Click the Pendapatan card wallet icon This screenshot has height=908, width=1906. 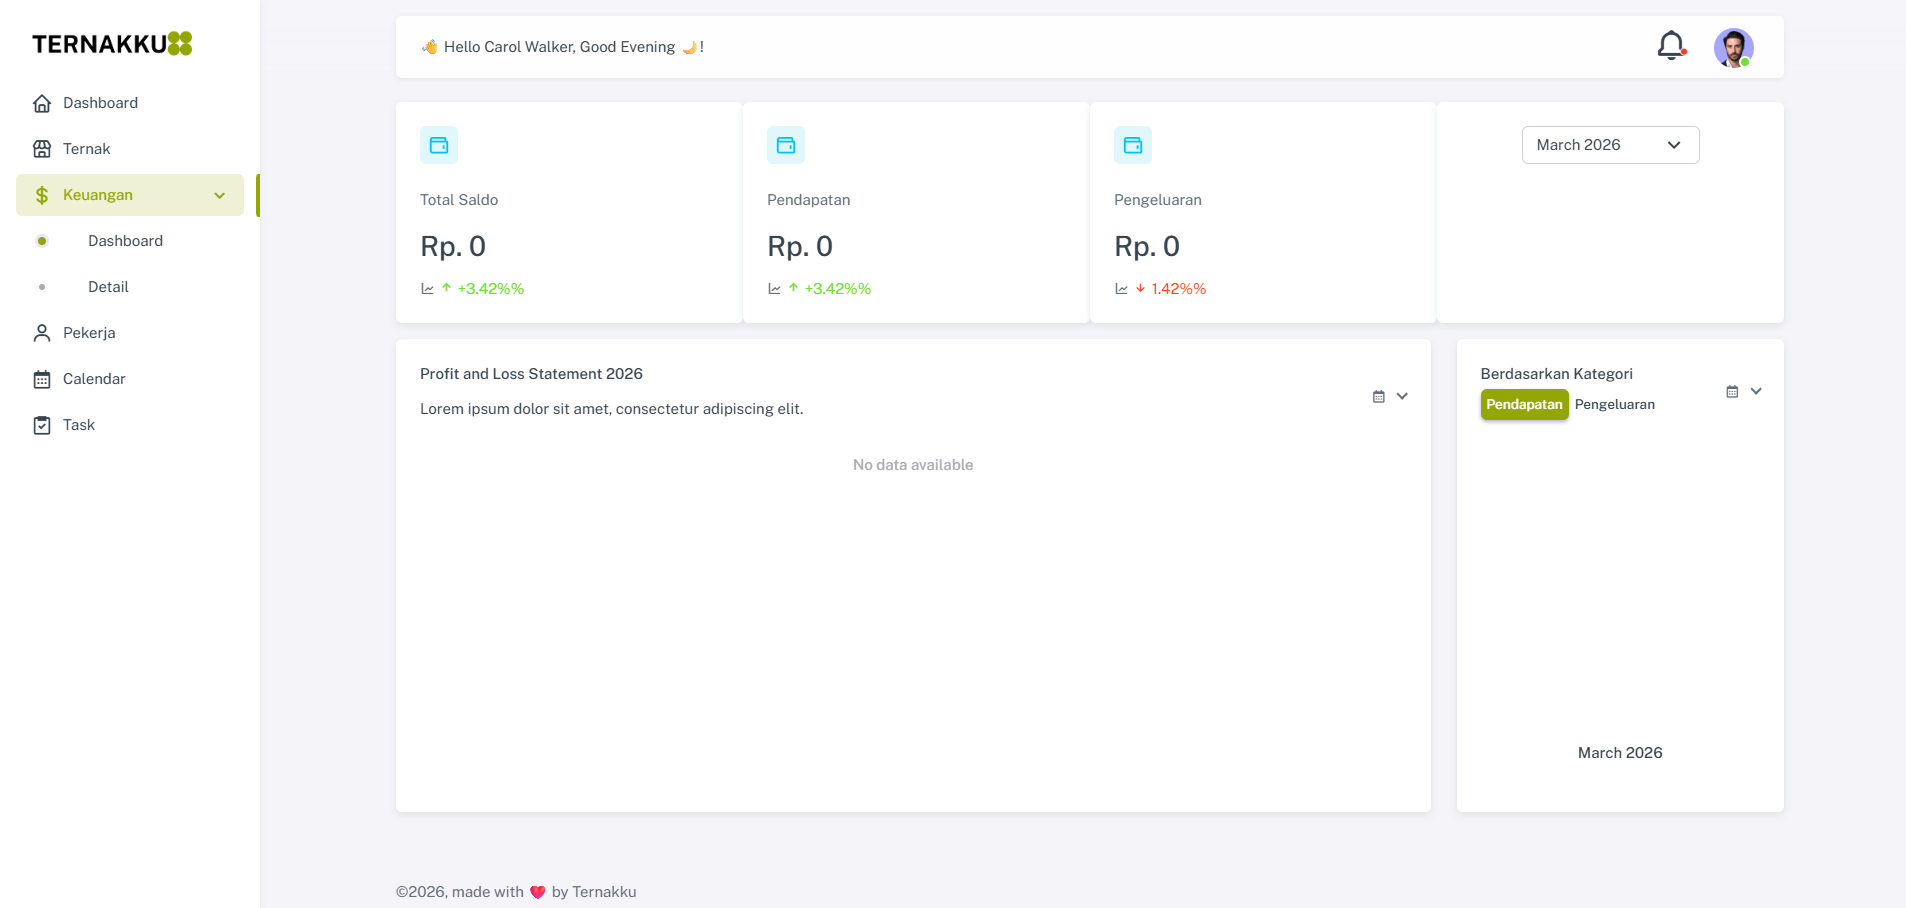pos(786,145)
